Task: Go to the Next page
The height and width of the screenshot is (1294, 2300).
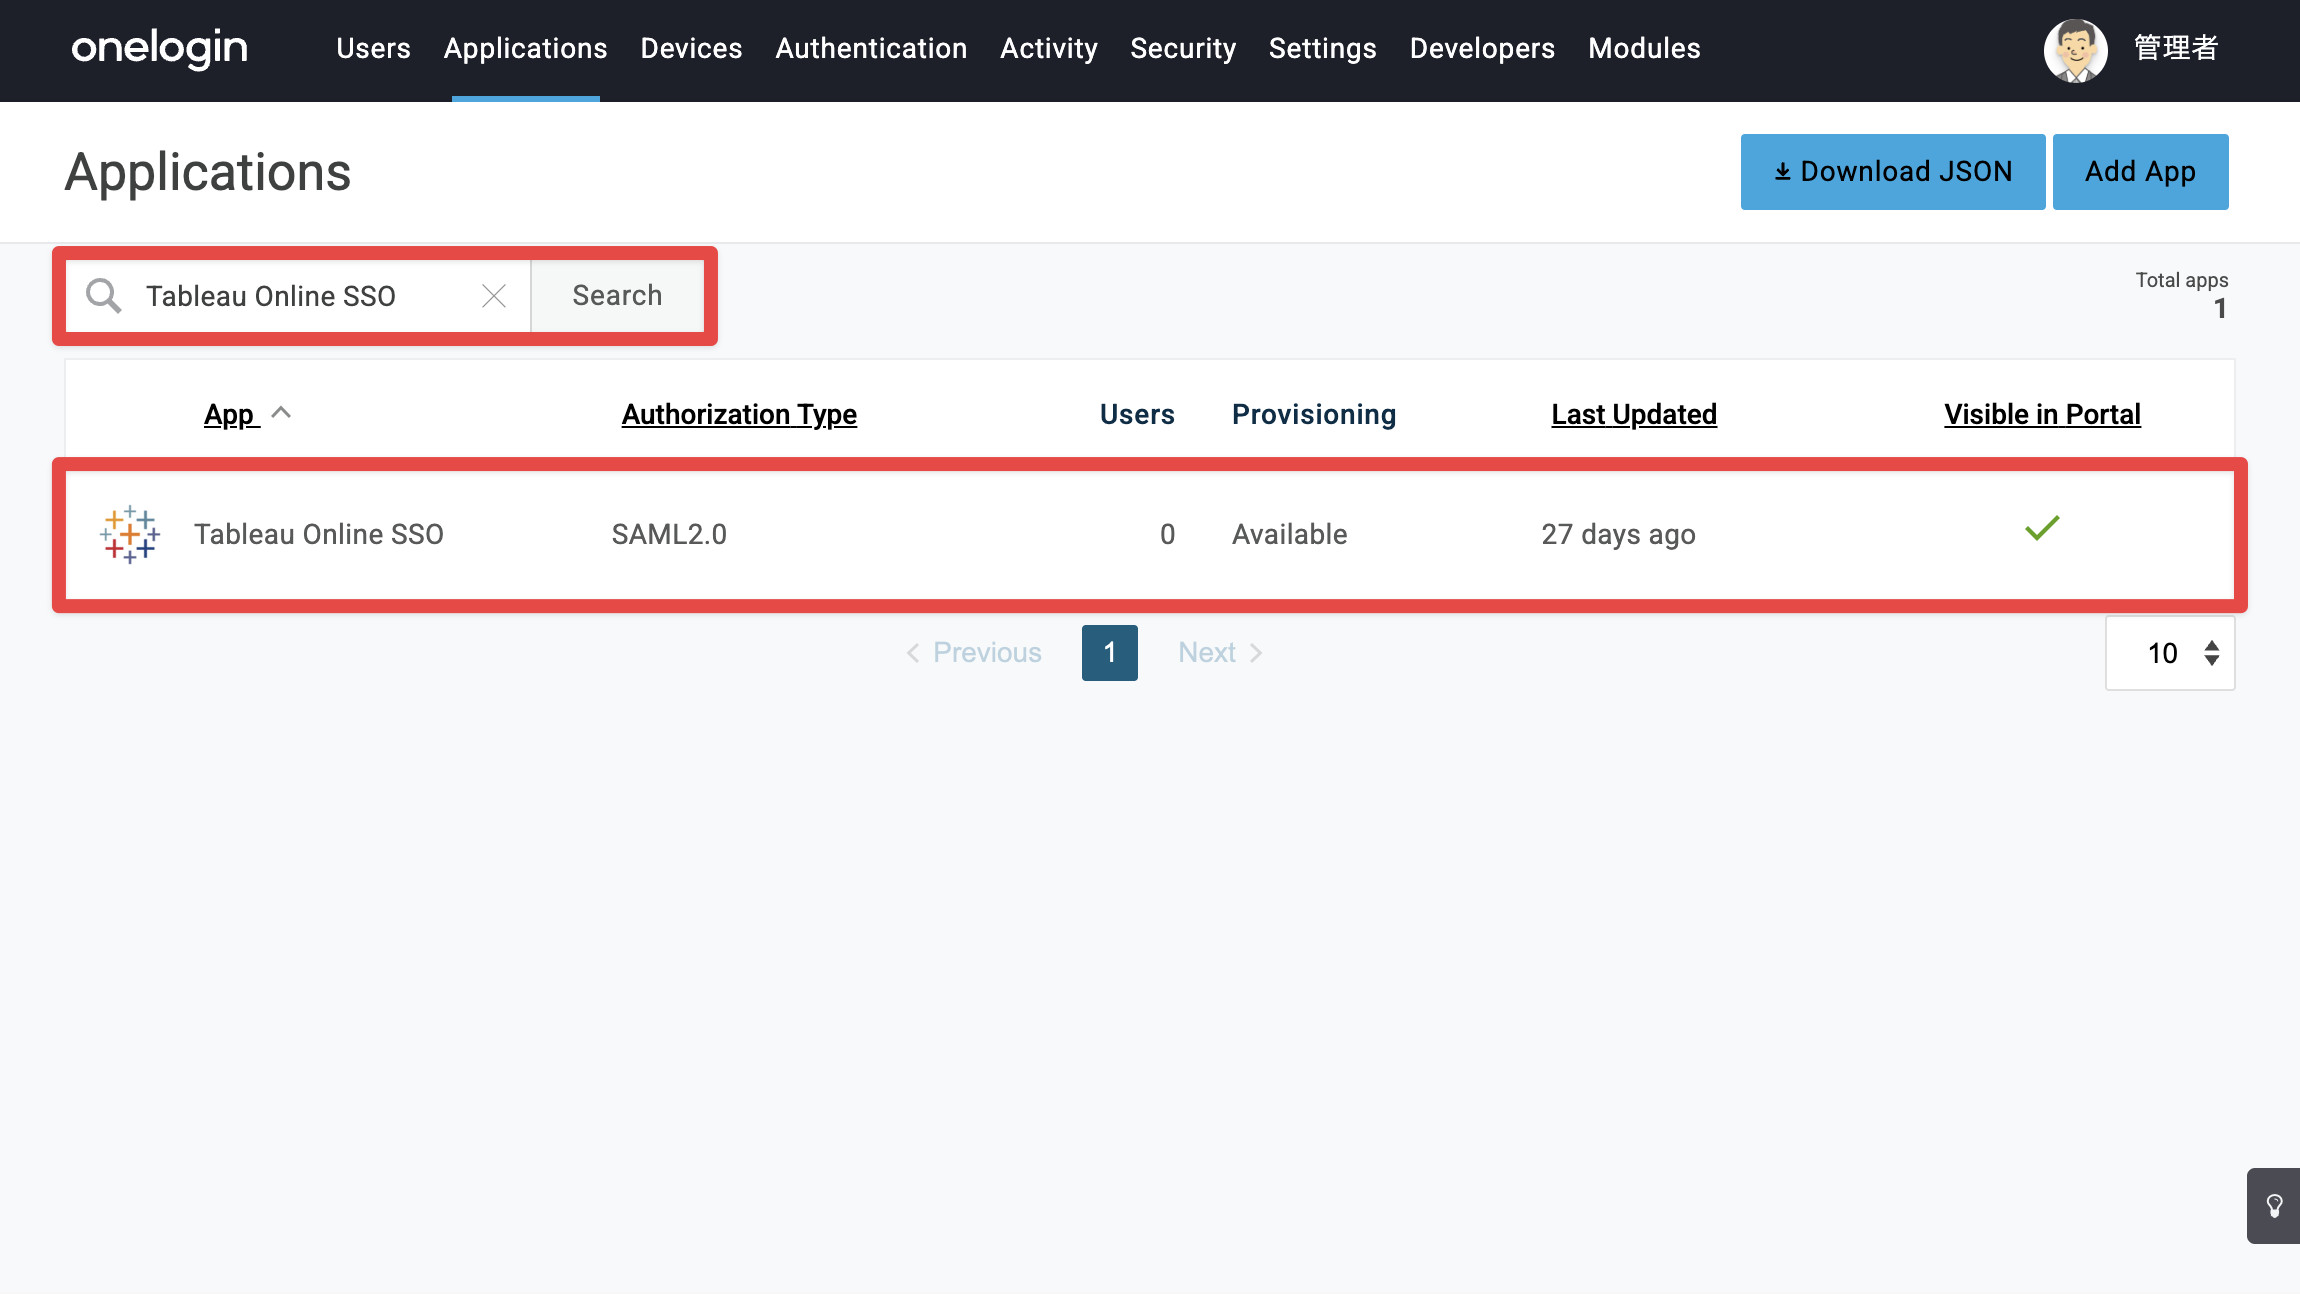Action: [x=1220, y=653]
